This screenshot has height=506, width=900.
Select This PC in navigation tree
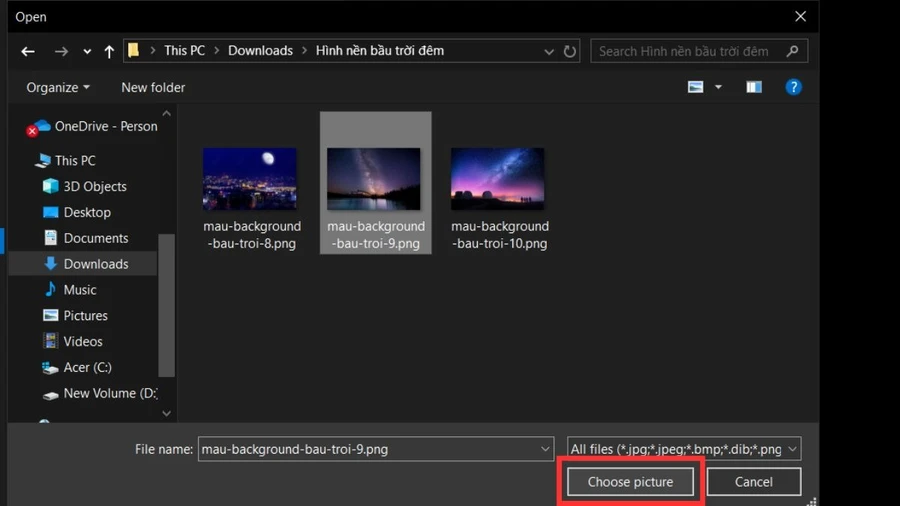(x=75, y=161)
